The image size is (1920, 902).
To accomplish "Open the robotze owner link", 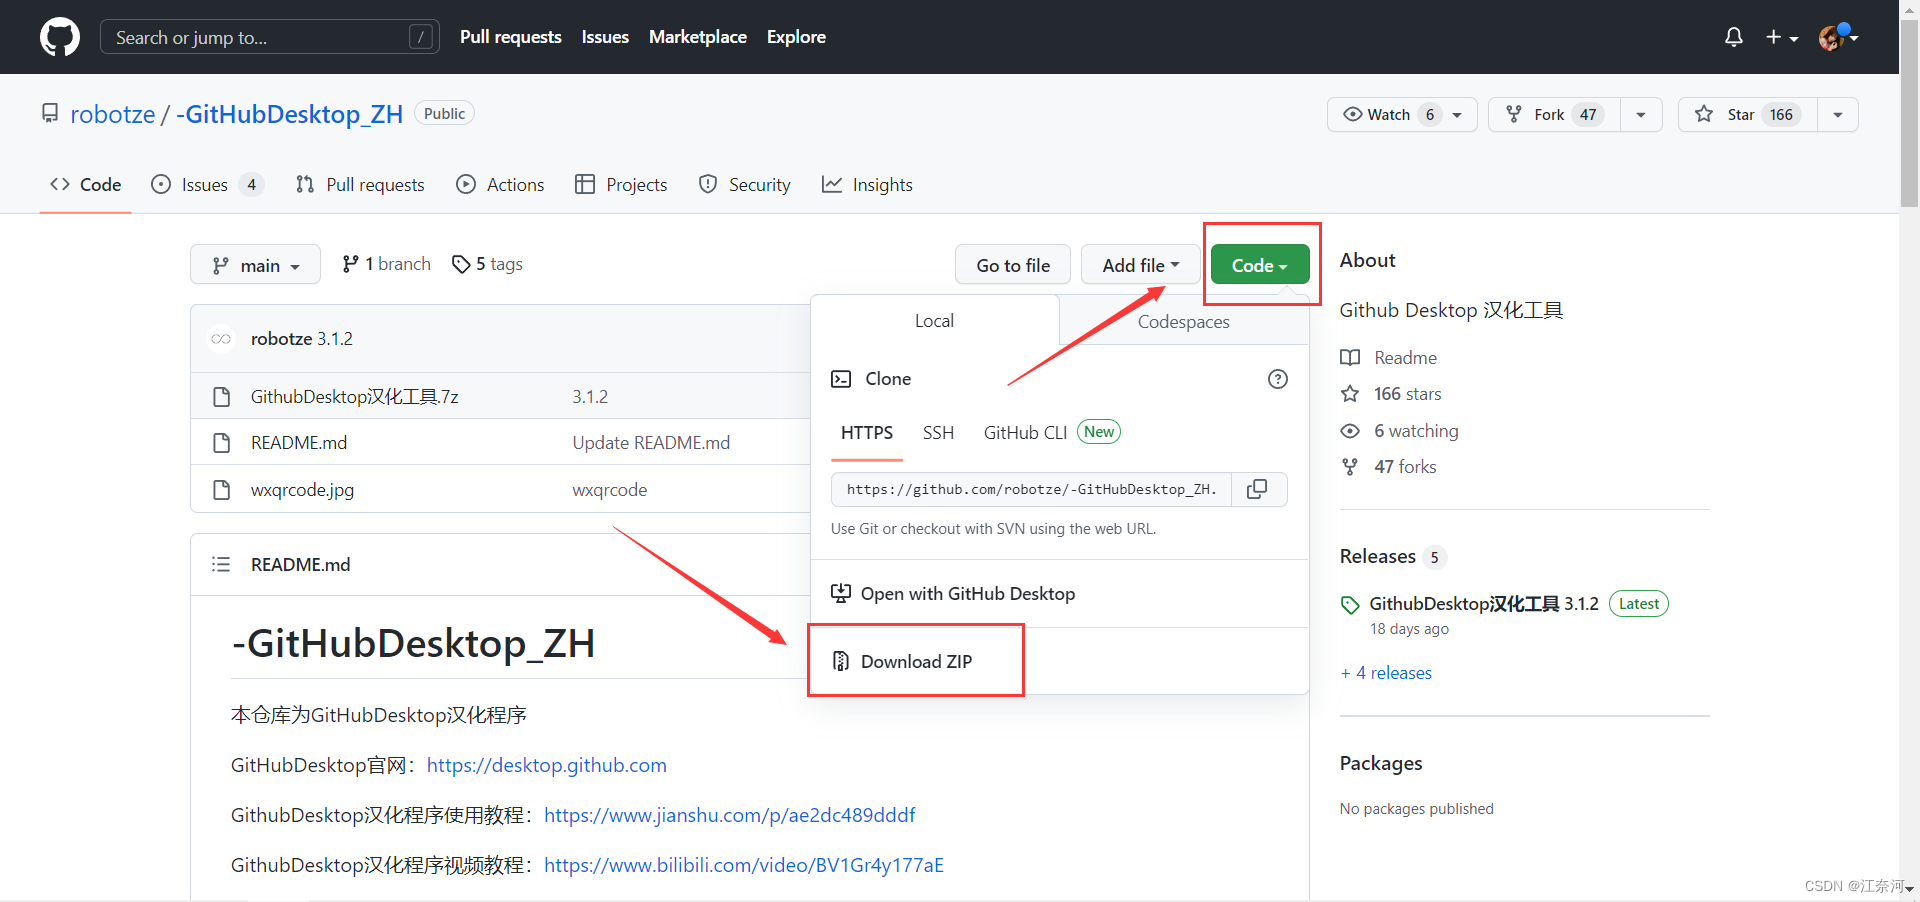I will (113, 114).
